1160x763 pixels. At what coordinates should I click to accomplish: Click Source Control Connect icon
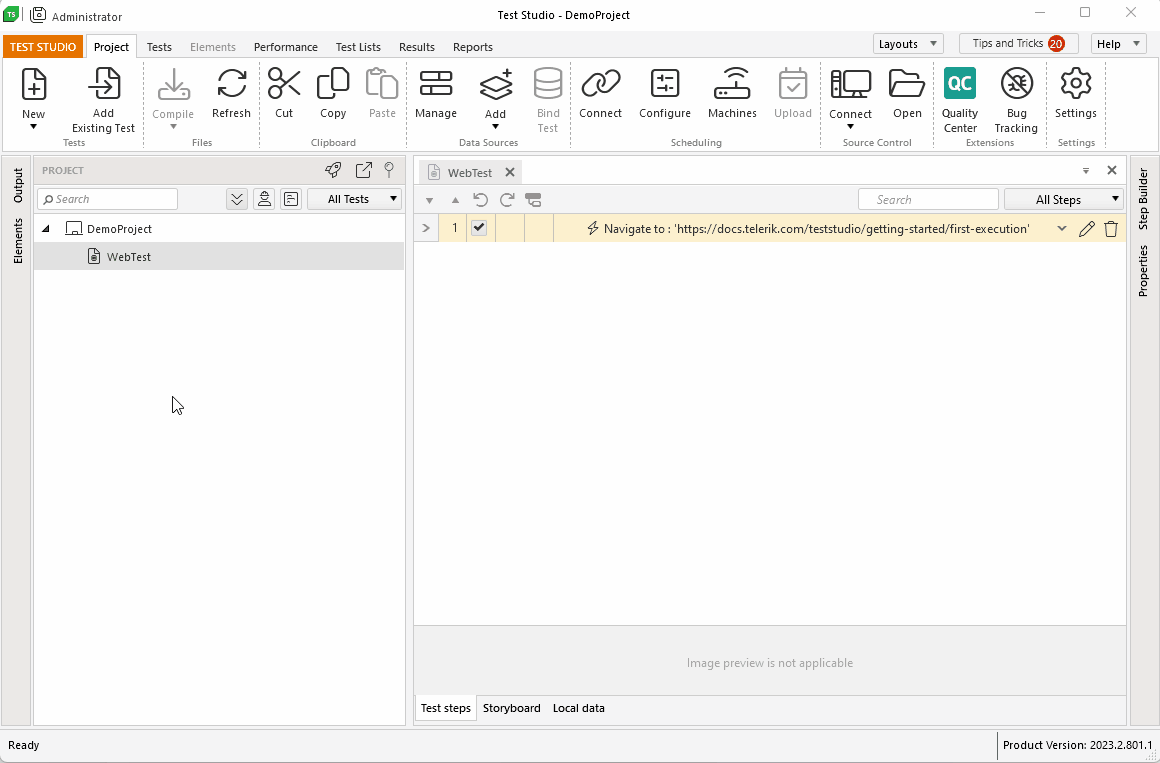tap(851, 84)
